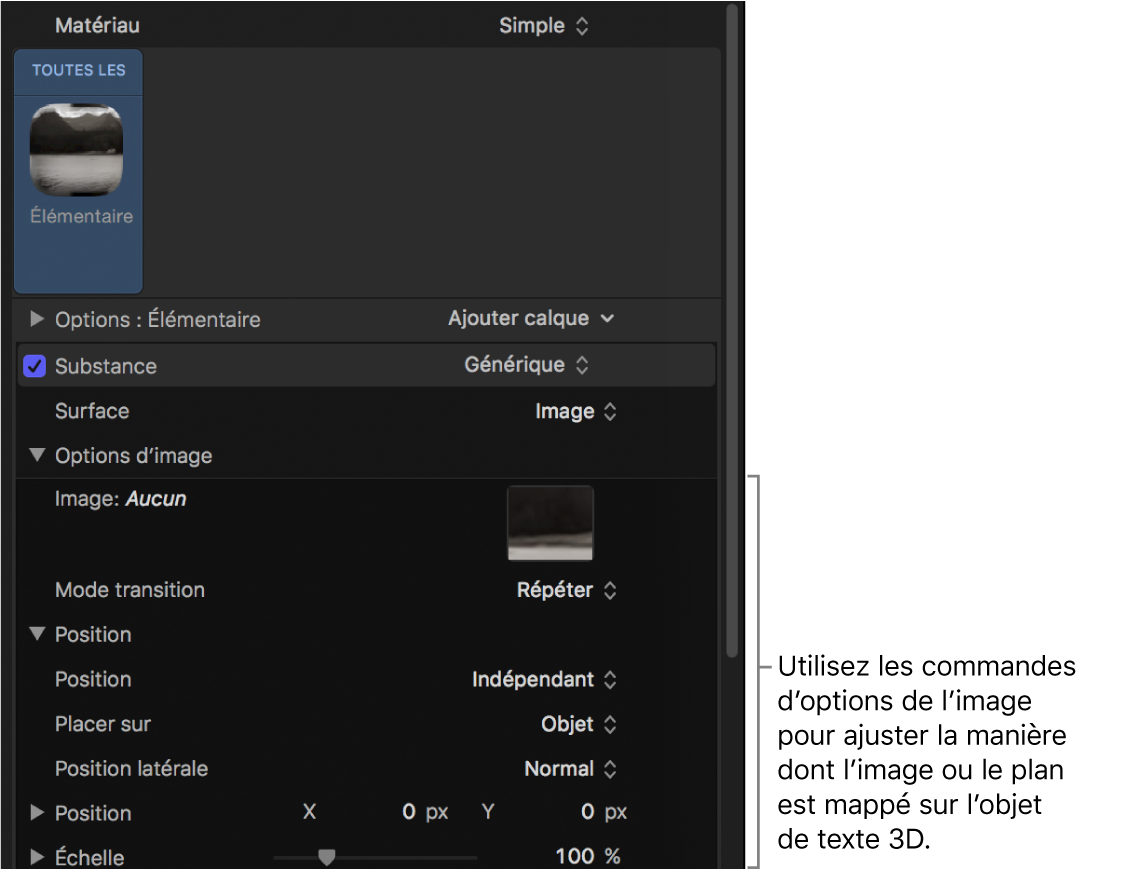Expand the Position X Y triangle

[37, 813]
